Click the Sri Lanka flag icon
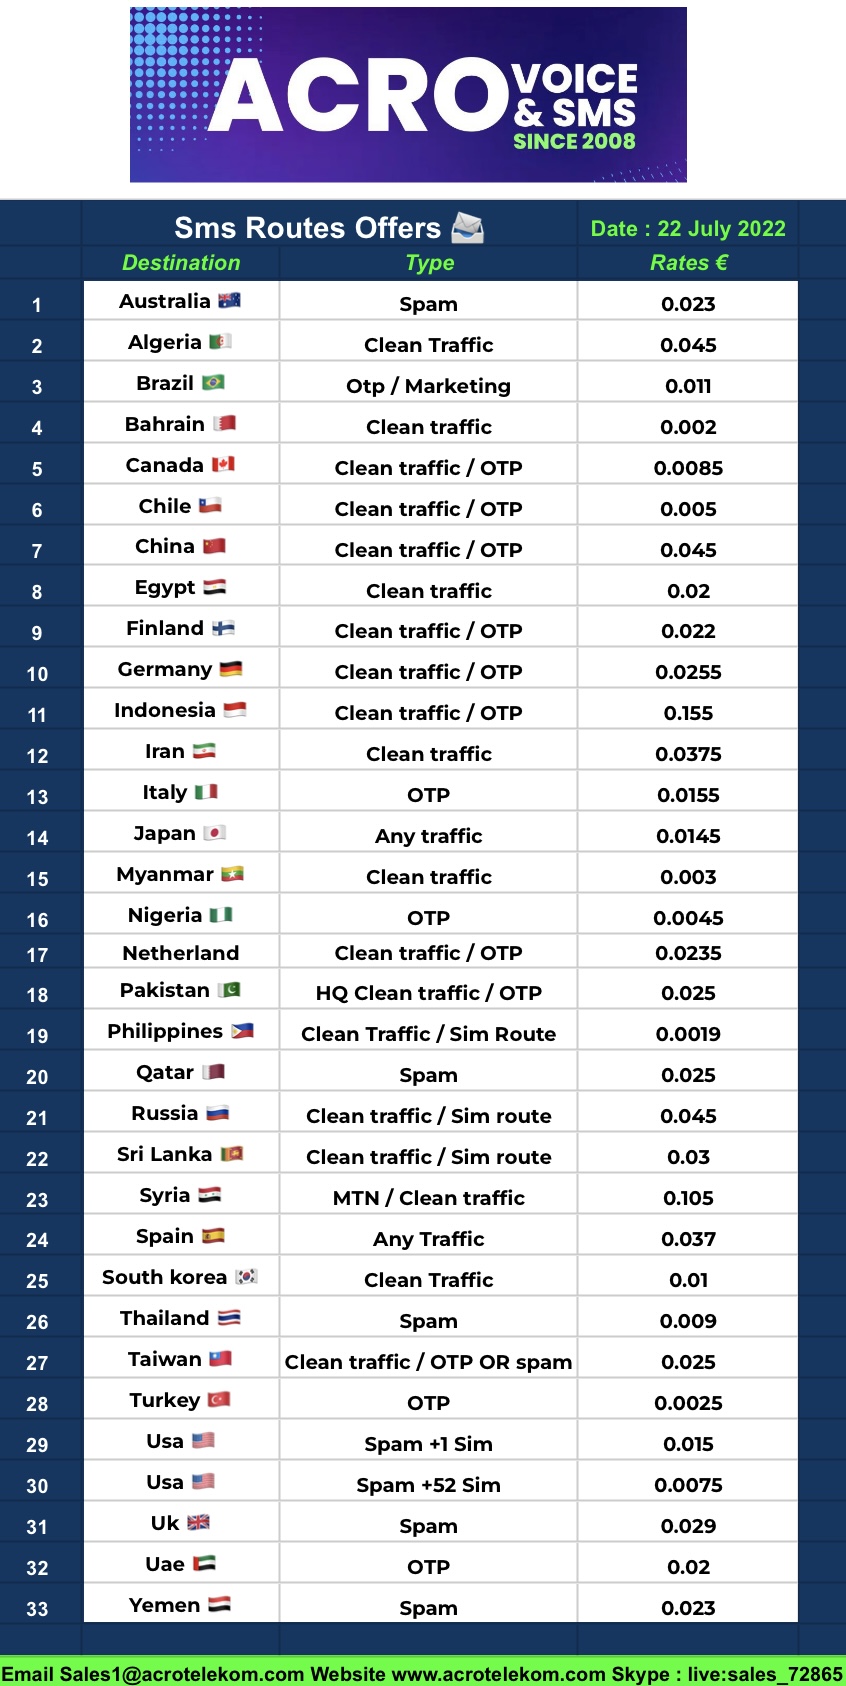The image size is (846, 1686). pos(232,1153)
